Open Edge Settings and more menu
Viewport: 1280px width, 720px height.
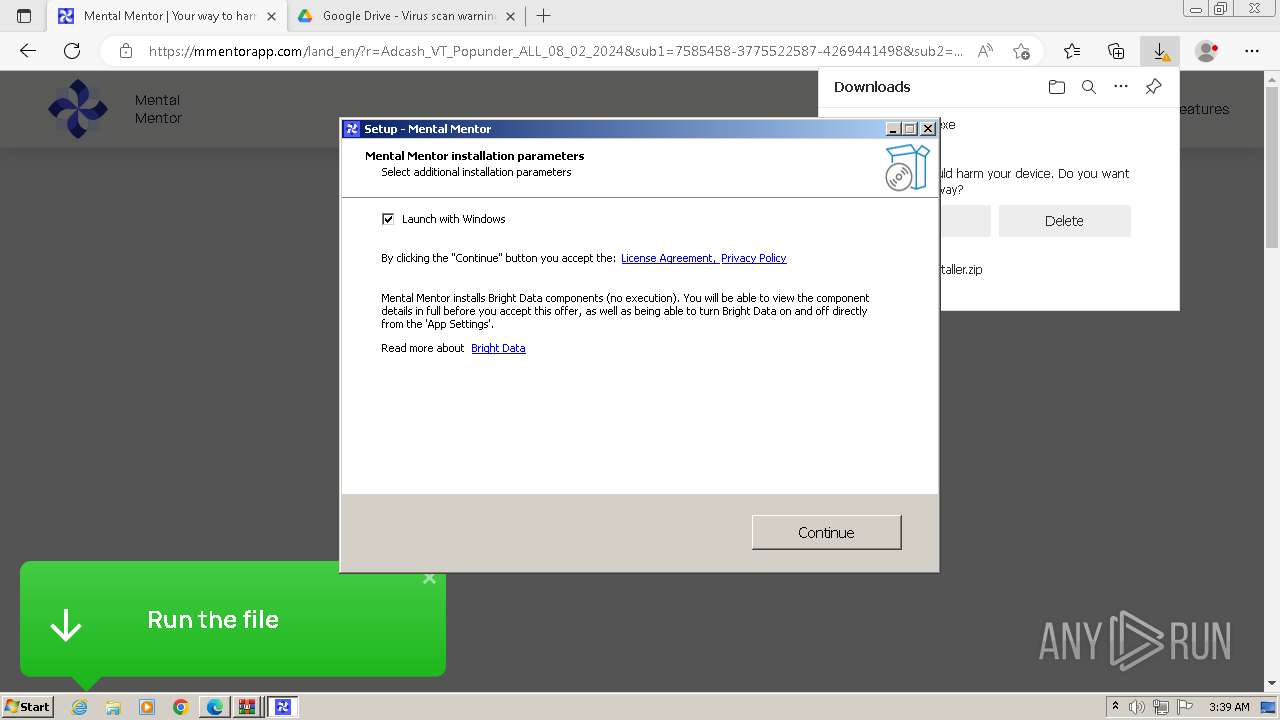tap(1252, 51)
